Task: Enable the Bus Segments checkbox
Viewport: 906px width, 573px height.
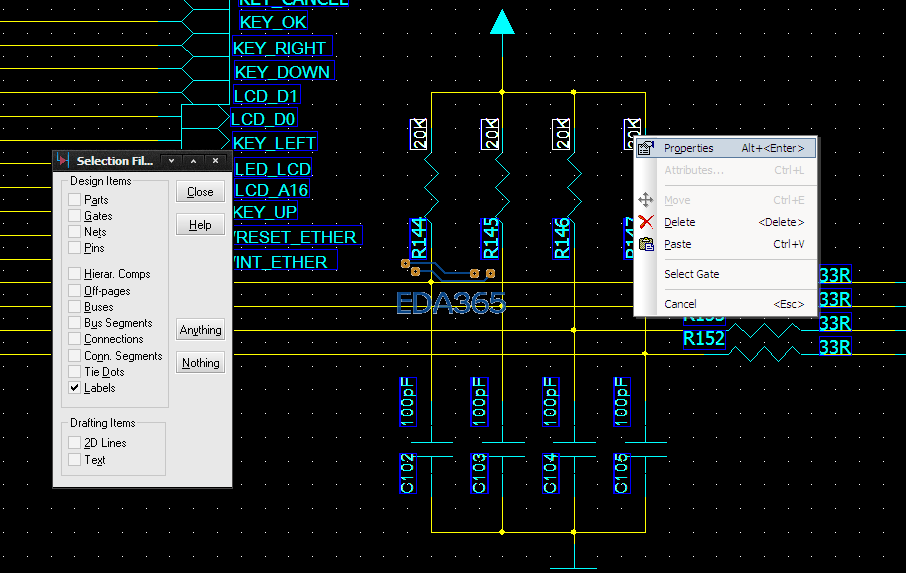Action: [75, 322]
